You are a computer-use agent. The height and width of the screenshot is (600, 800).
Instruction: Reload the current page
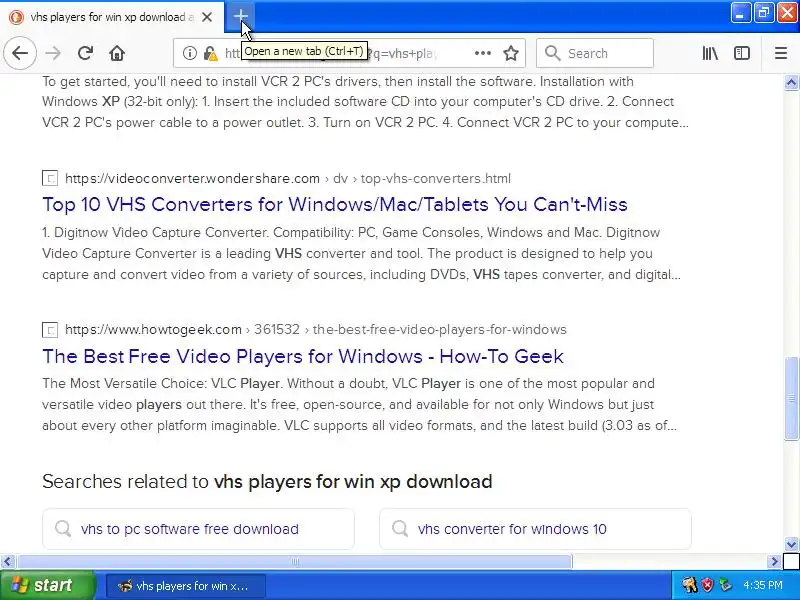[85, 53]
